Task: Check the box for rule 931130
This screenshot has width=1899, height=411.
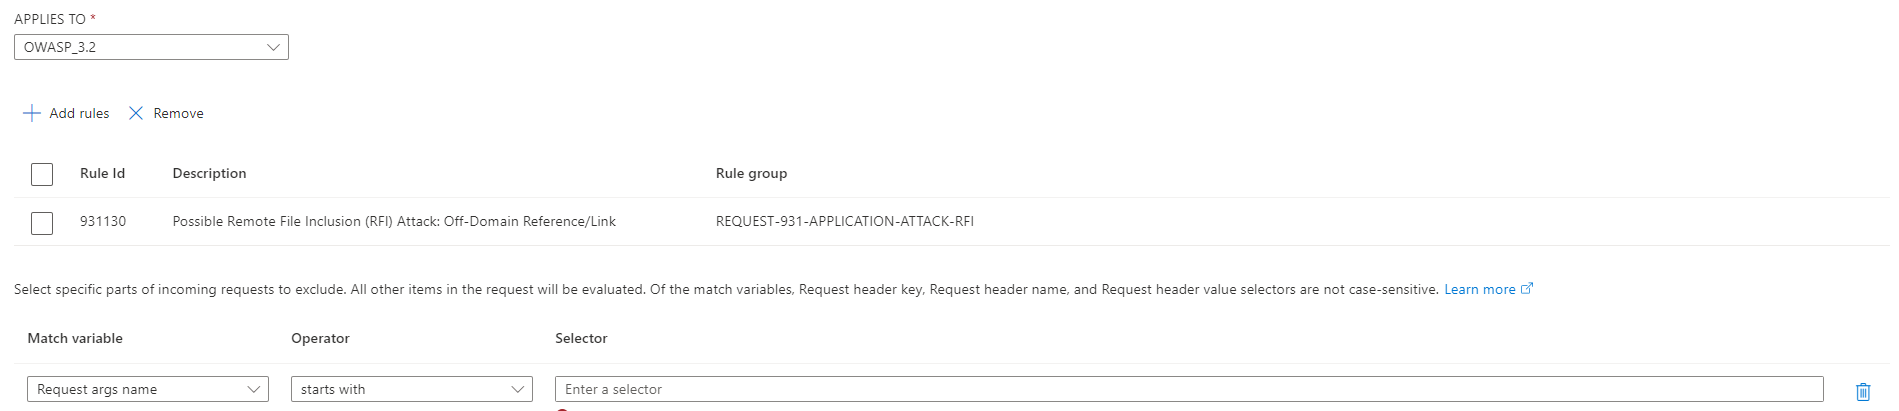Action: point(42,222)
